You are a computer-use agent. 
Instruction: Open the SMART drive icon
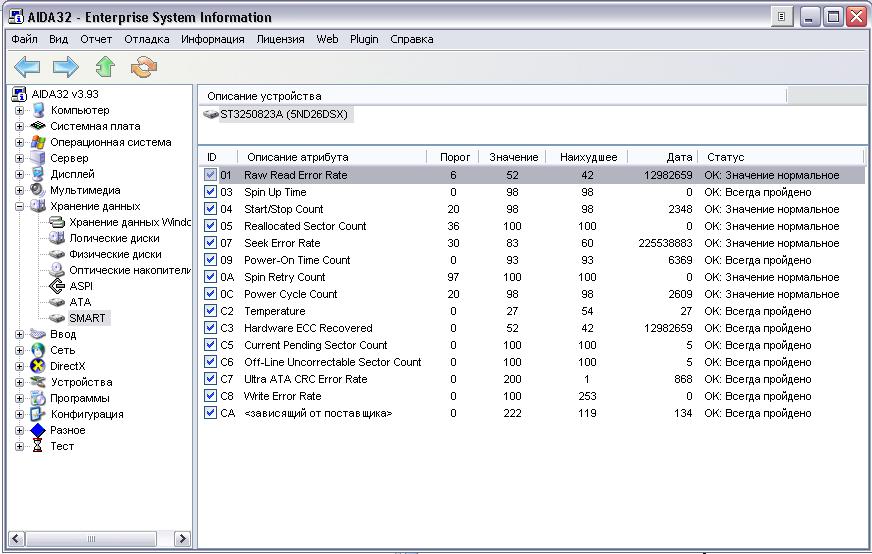coord(57,318)
